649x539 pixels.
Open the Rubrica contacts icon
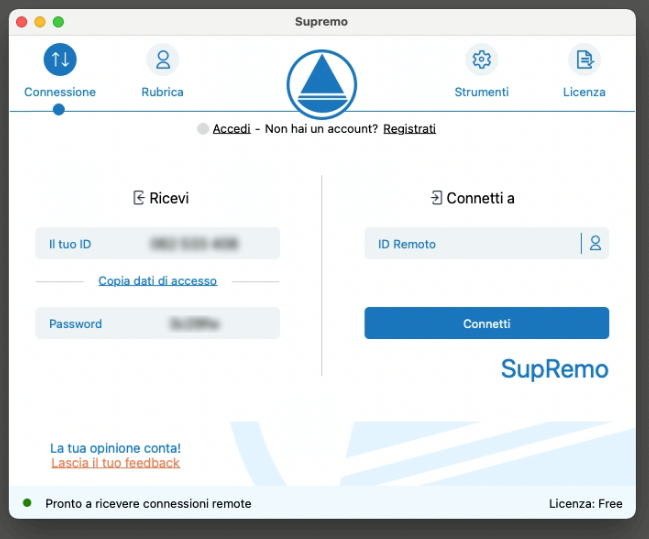click(x=163, y=60)
